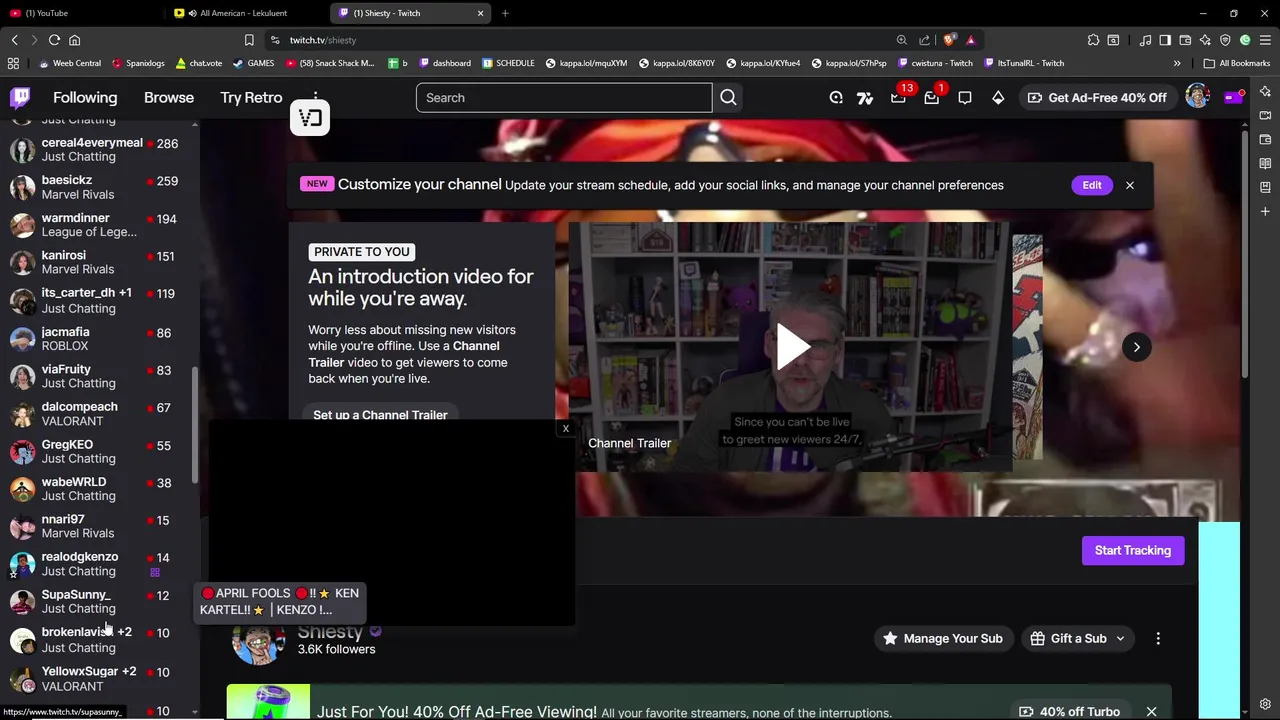Switch to the YouTube browser tab
This screenshot has height=720, width=1280.
[82, 13]
